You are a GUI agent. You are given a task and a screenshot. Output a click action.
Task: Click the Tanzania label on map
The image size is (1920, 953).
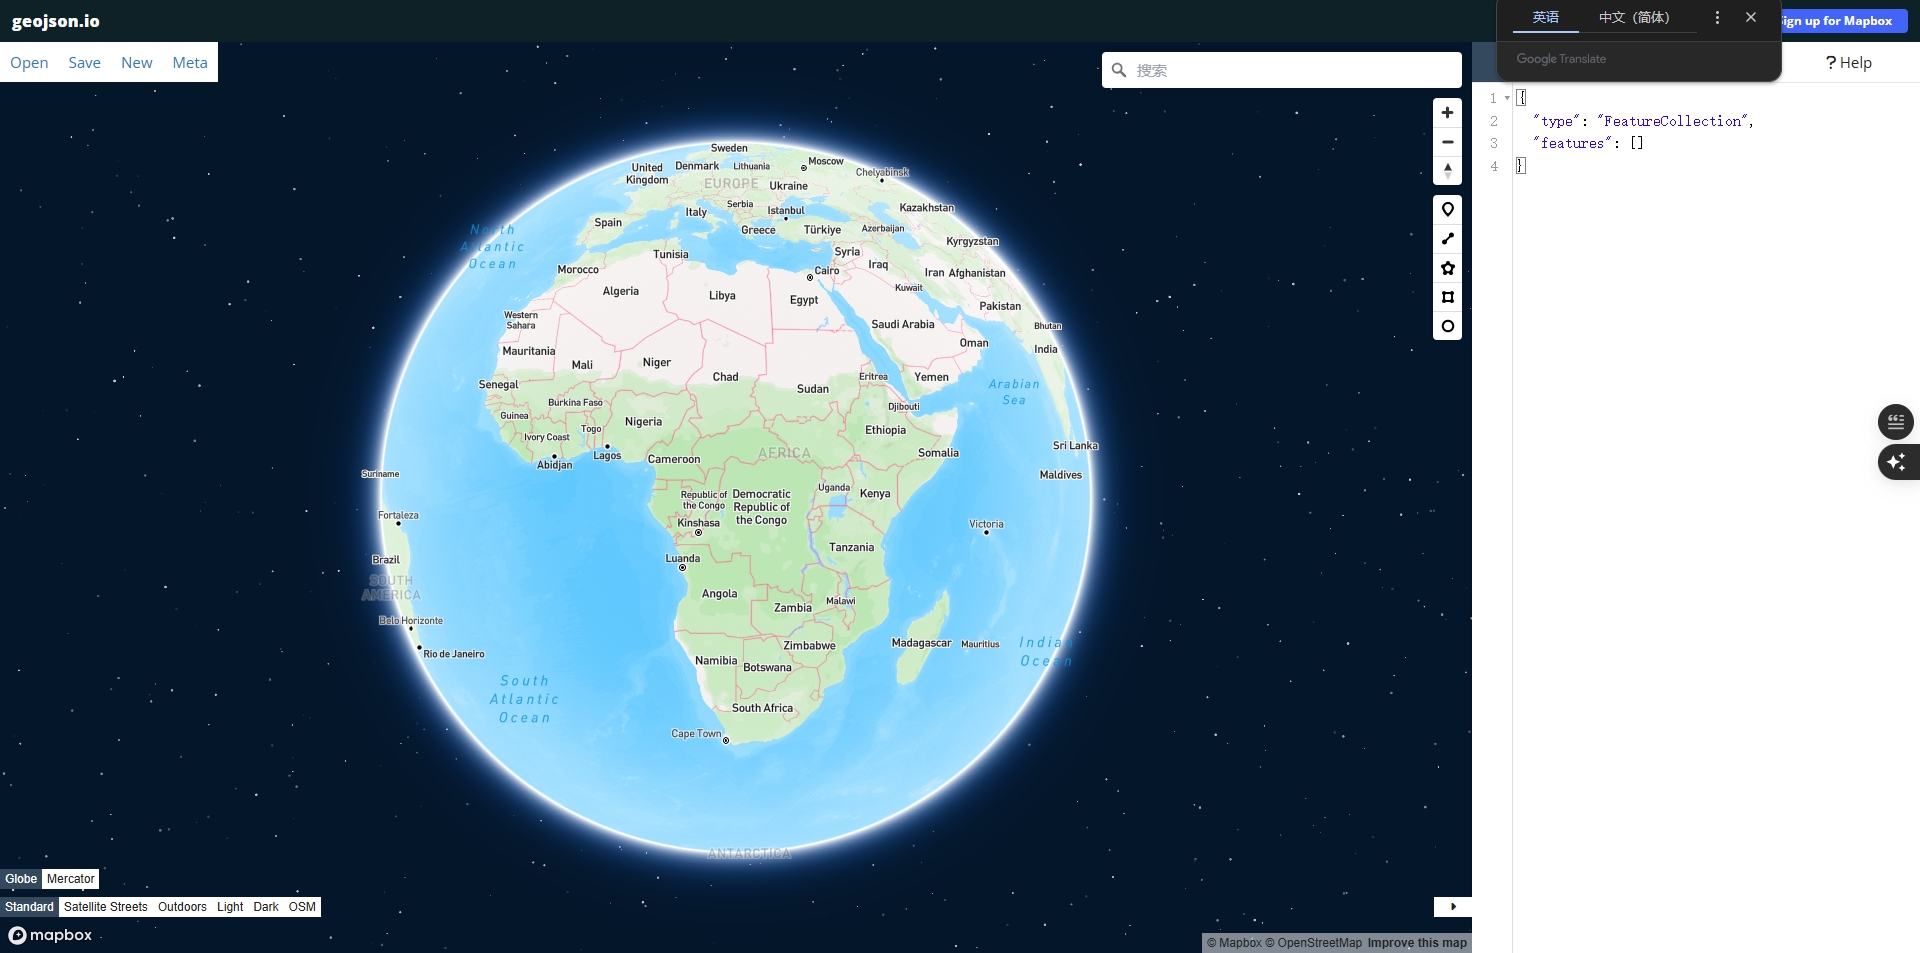tap(851, 547)
